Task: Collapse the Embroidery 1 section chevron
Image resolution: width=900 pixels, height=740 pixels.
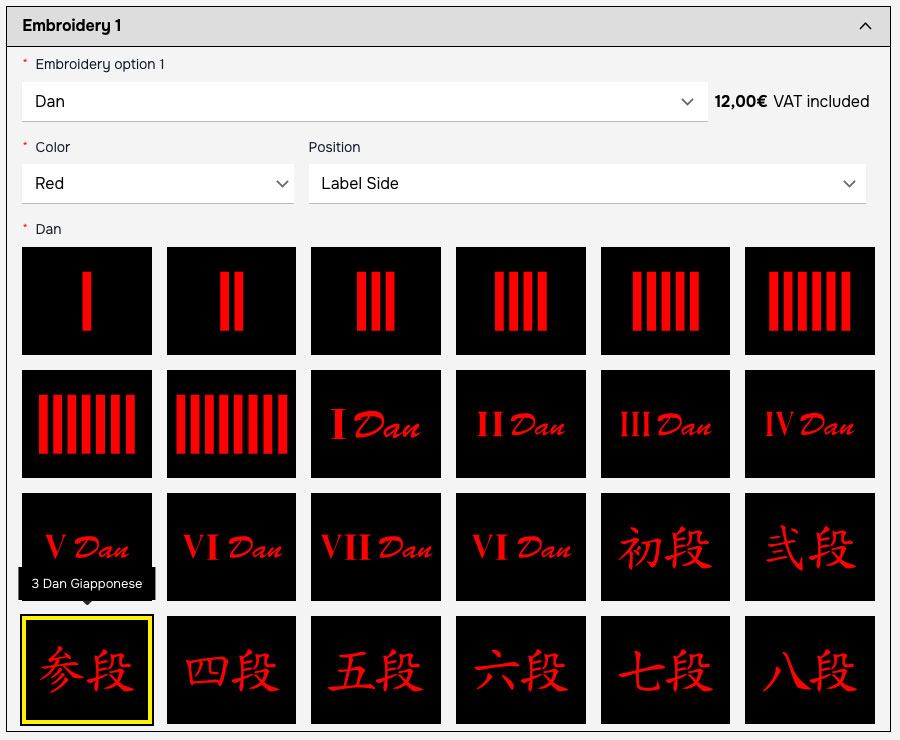Action: pyautogui.click(x=865, y=26)
